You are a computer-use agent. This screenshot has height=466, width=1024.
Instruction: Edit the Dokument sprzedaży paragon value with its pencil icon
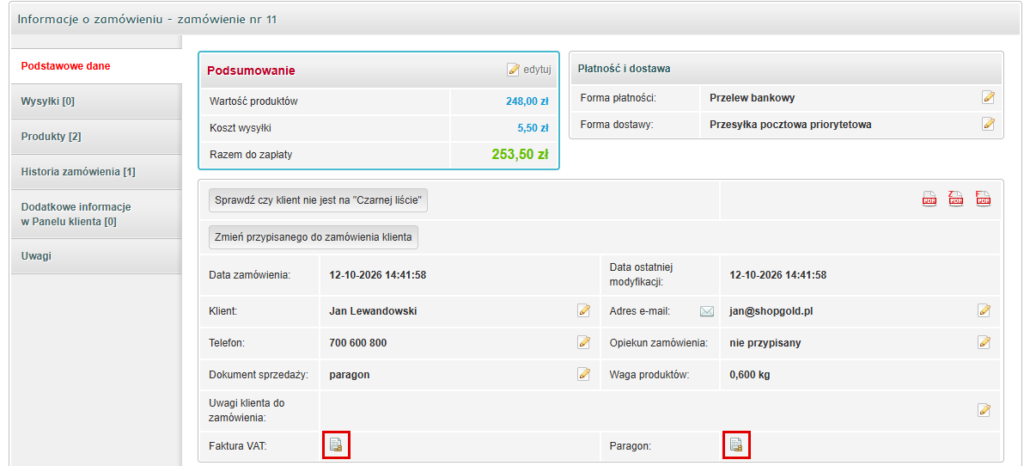[x=584, y=374]
